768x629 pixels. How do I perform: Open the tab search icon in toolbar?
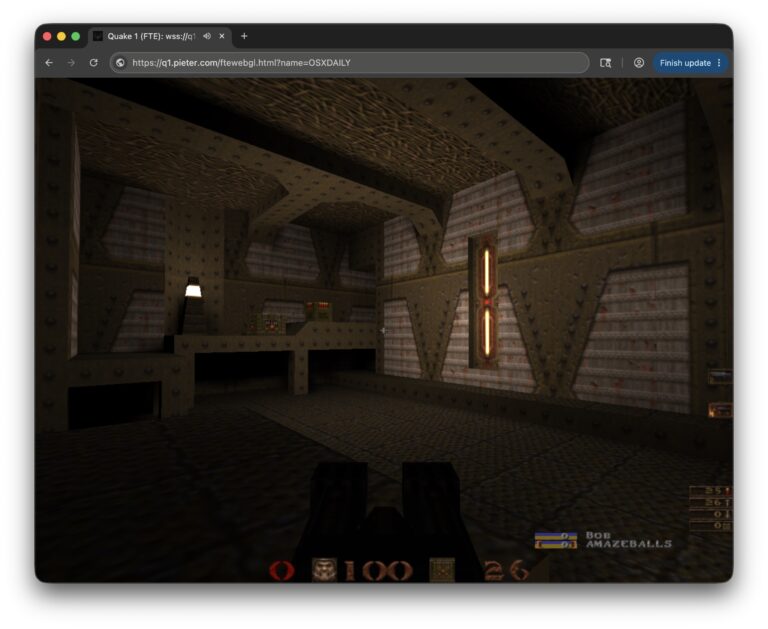click(x=605, y=63)
